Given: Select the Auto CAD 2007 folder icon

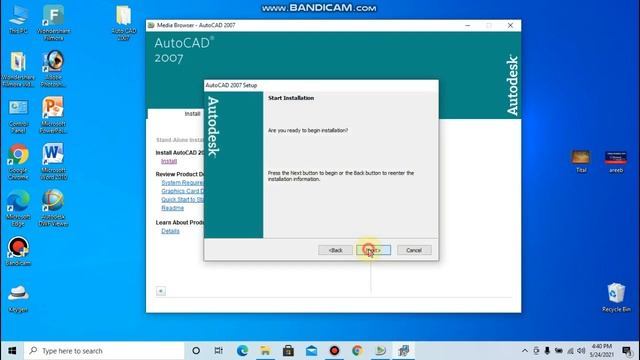Looking at the screenshot, I should 124,22.
